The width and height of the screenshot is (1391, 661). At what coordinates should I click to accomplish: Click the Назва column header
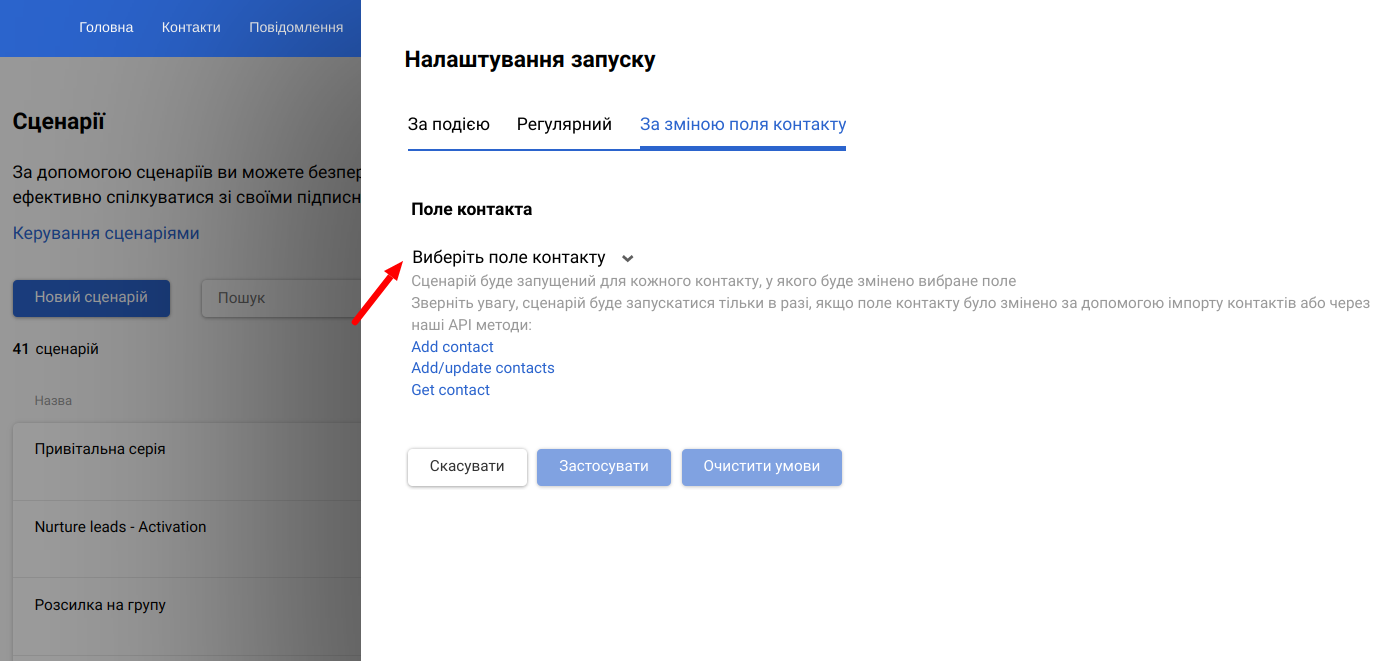53,401
